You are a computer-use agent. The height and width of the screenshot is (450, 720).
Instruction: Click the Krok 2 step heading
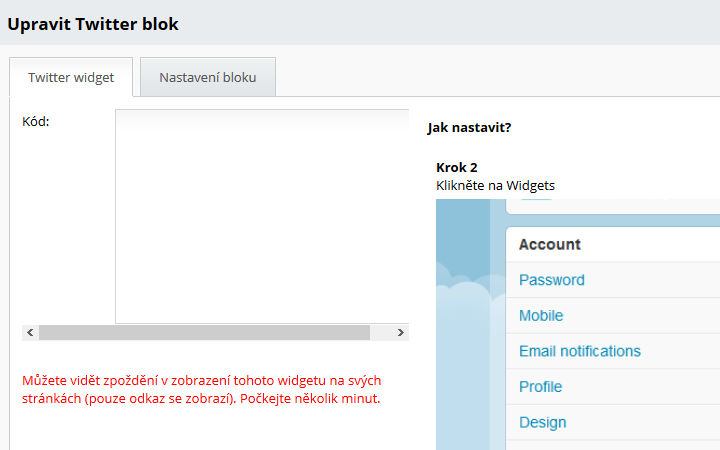(x=457, y=167)
